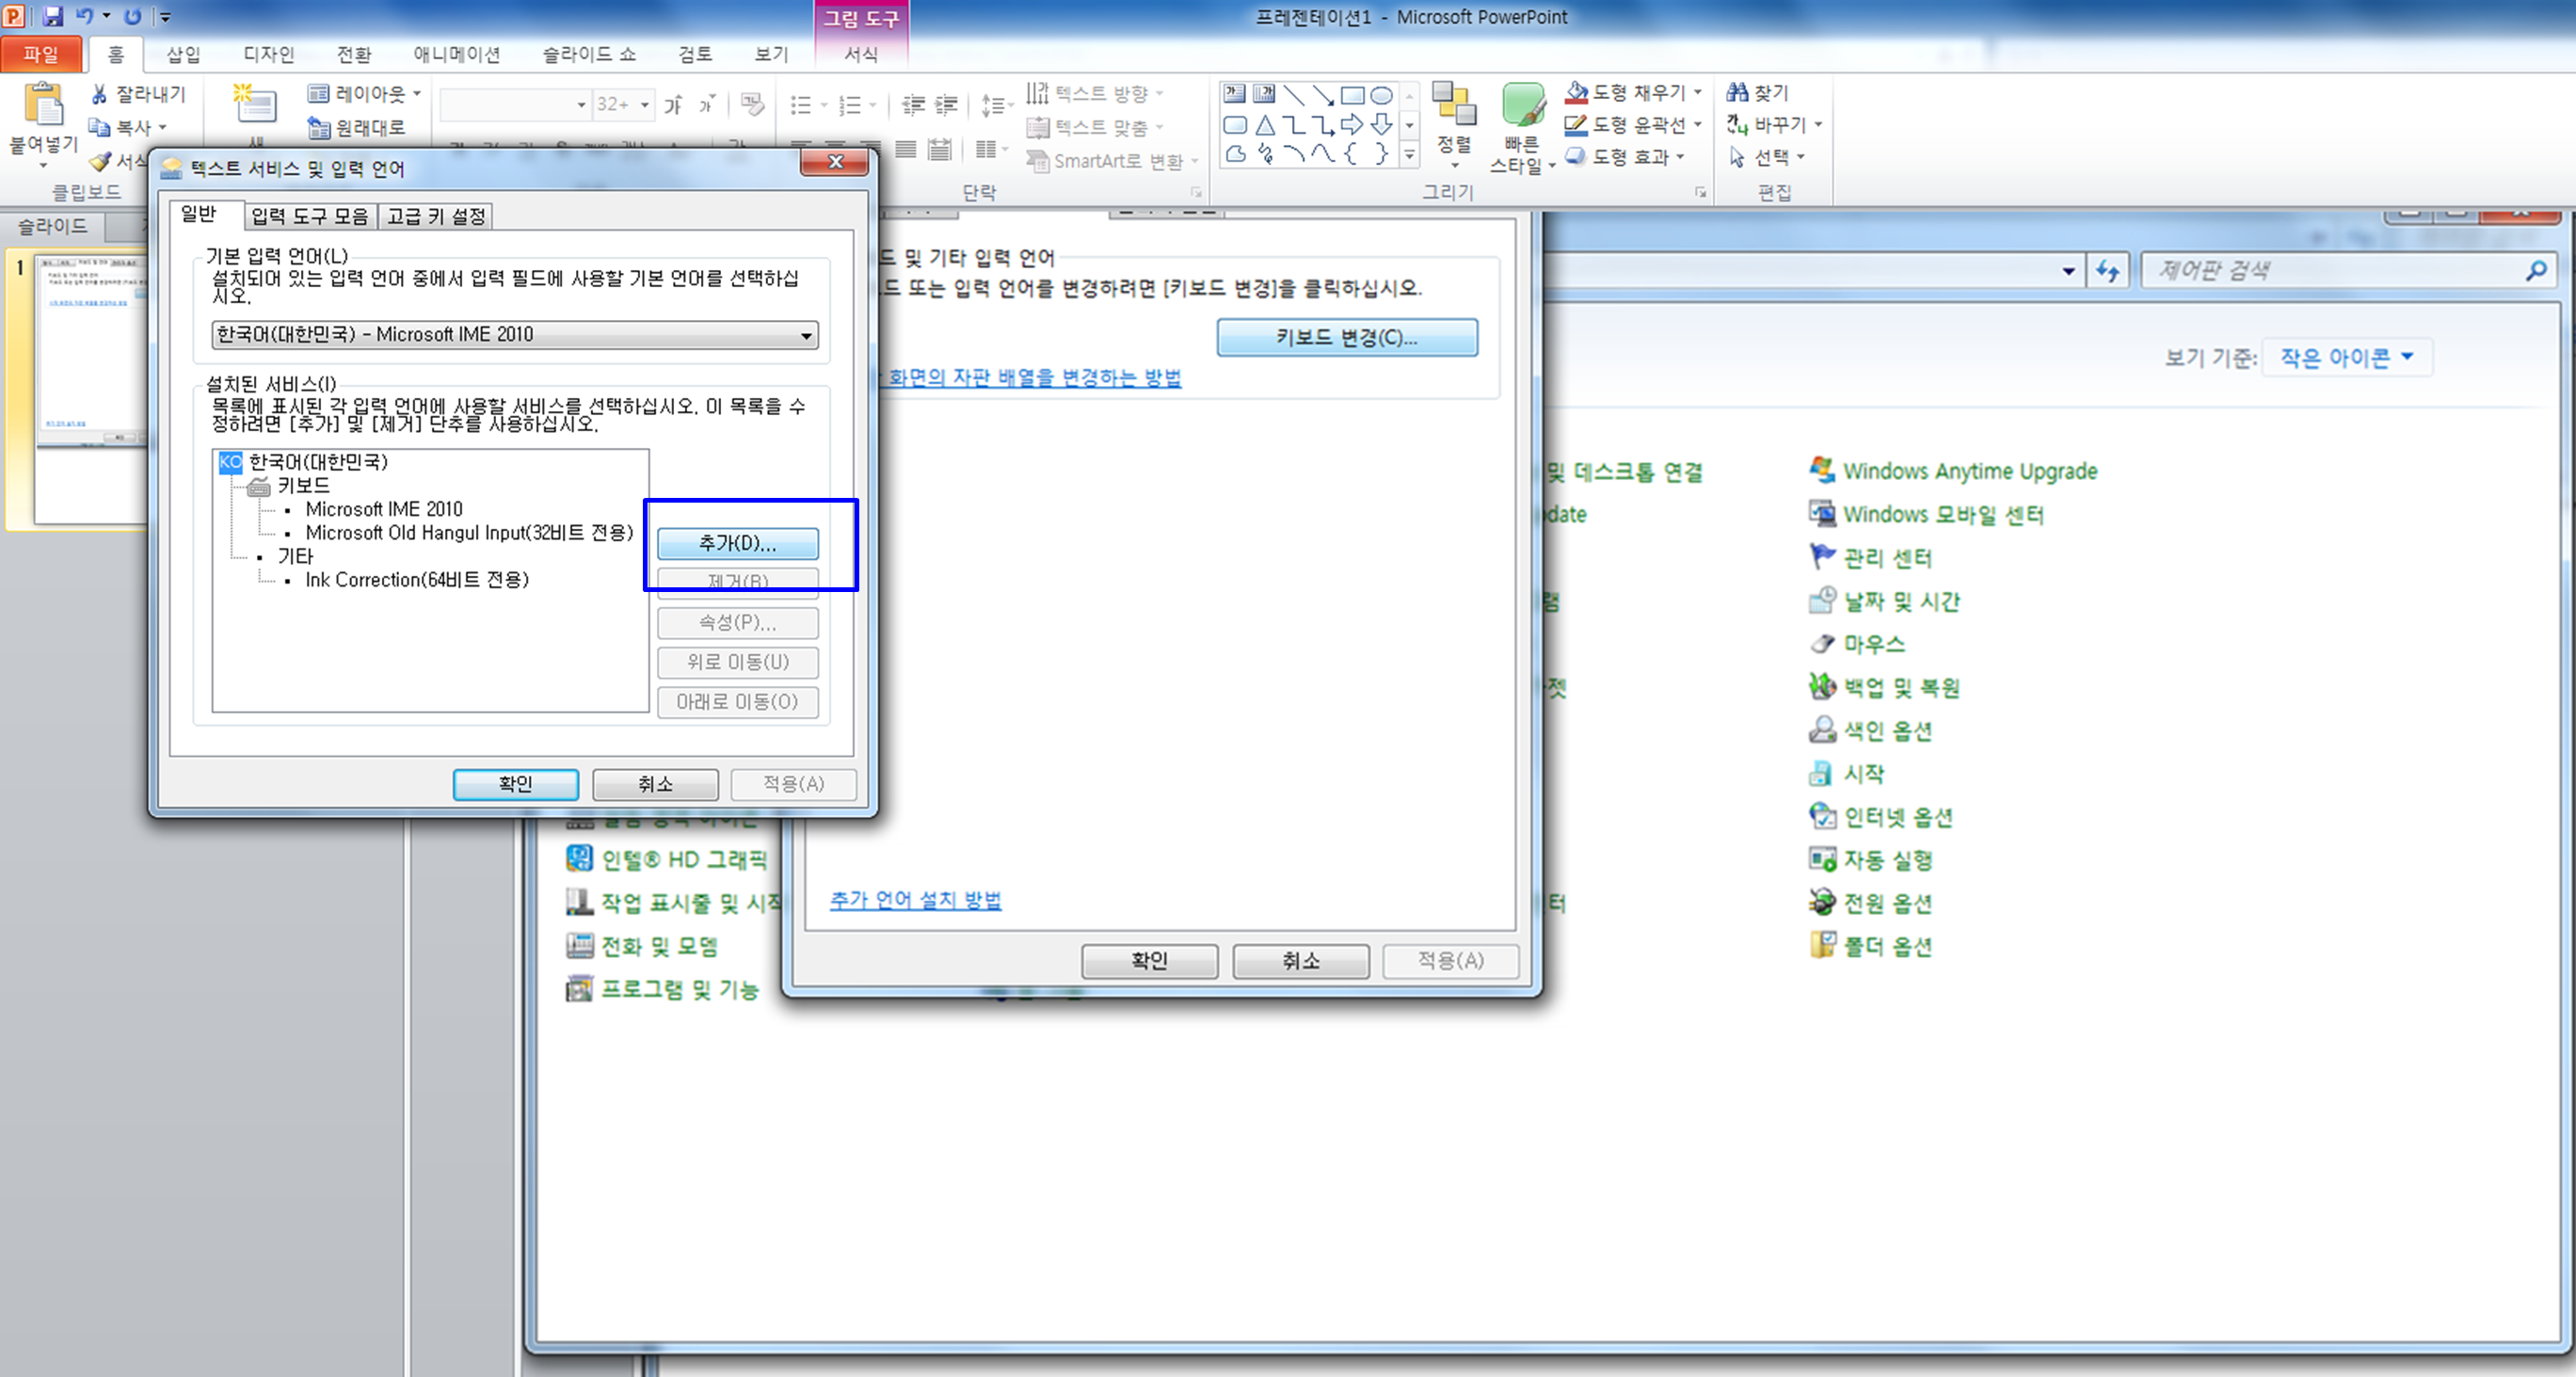Open 화면의 자판 배열을 변경하는 방법 link

click(1034, 378)
